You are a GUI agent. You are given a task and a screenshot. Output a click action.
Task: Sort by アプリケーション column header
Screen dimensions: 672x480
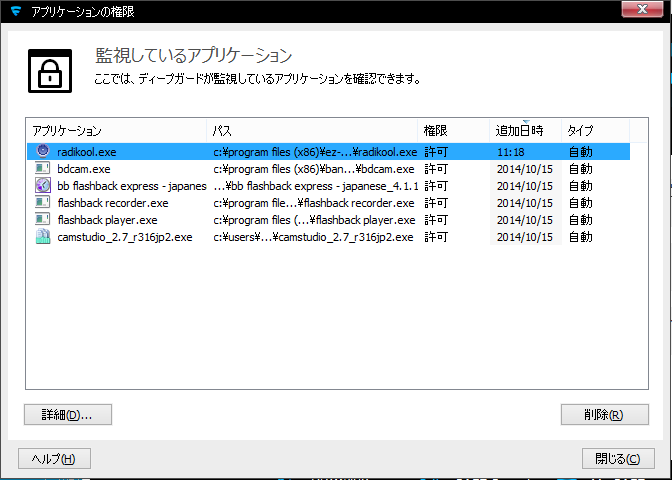117,130
